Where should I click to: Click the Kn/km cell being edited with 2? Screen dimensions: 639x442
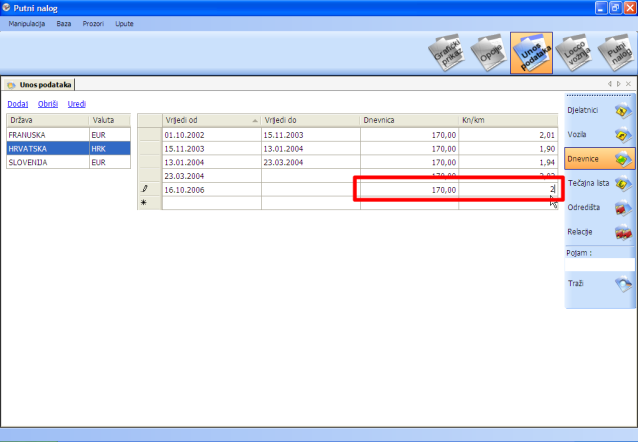point(508,190)
